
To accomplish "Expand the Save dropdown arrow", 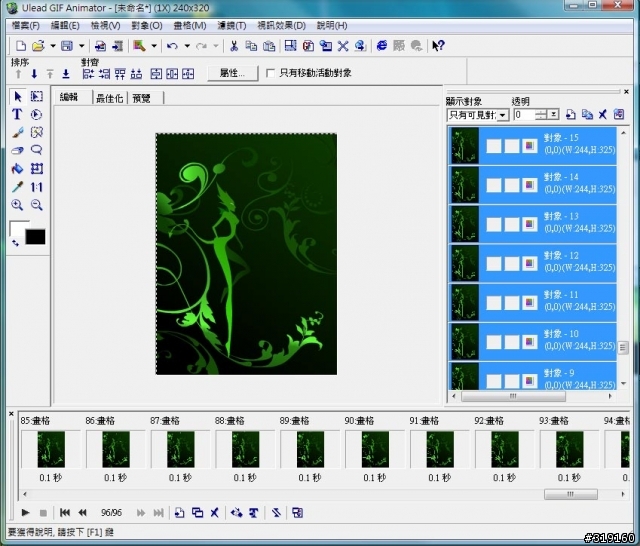I will [x=82, y=46].
